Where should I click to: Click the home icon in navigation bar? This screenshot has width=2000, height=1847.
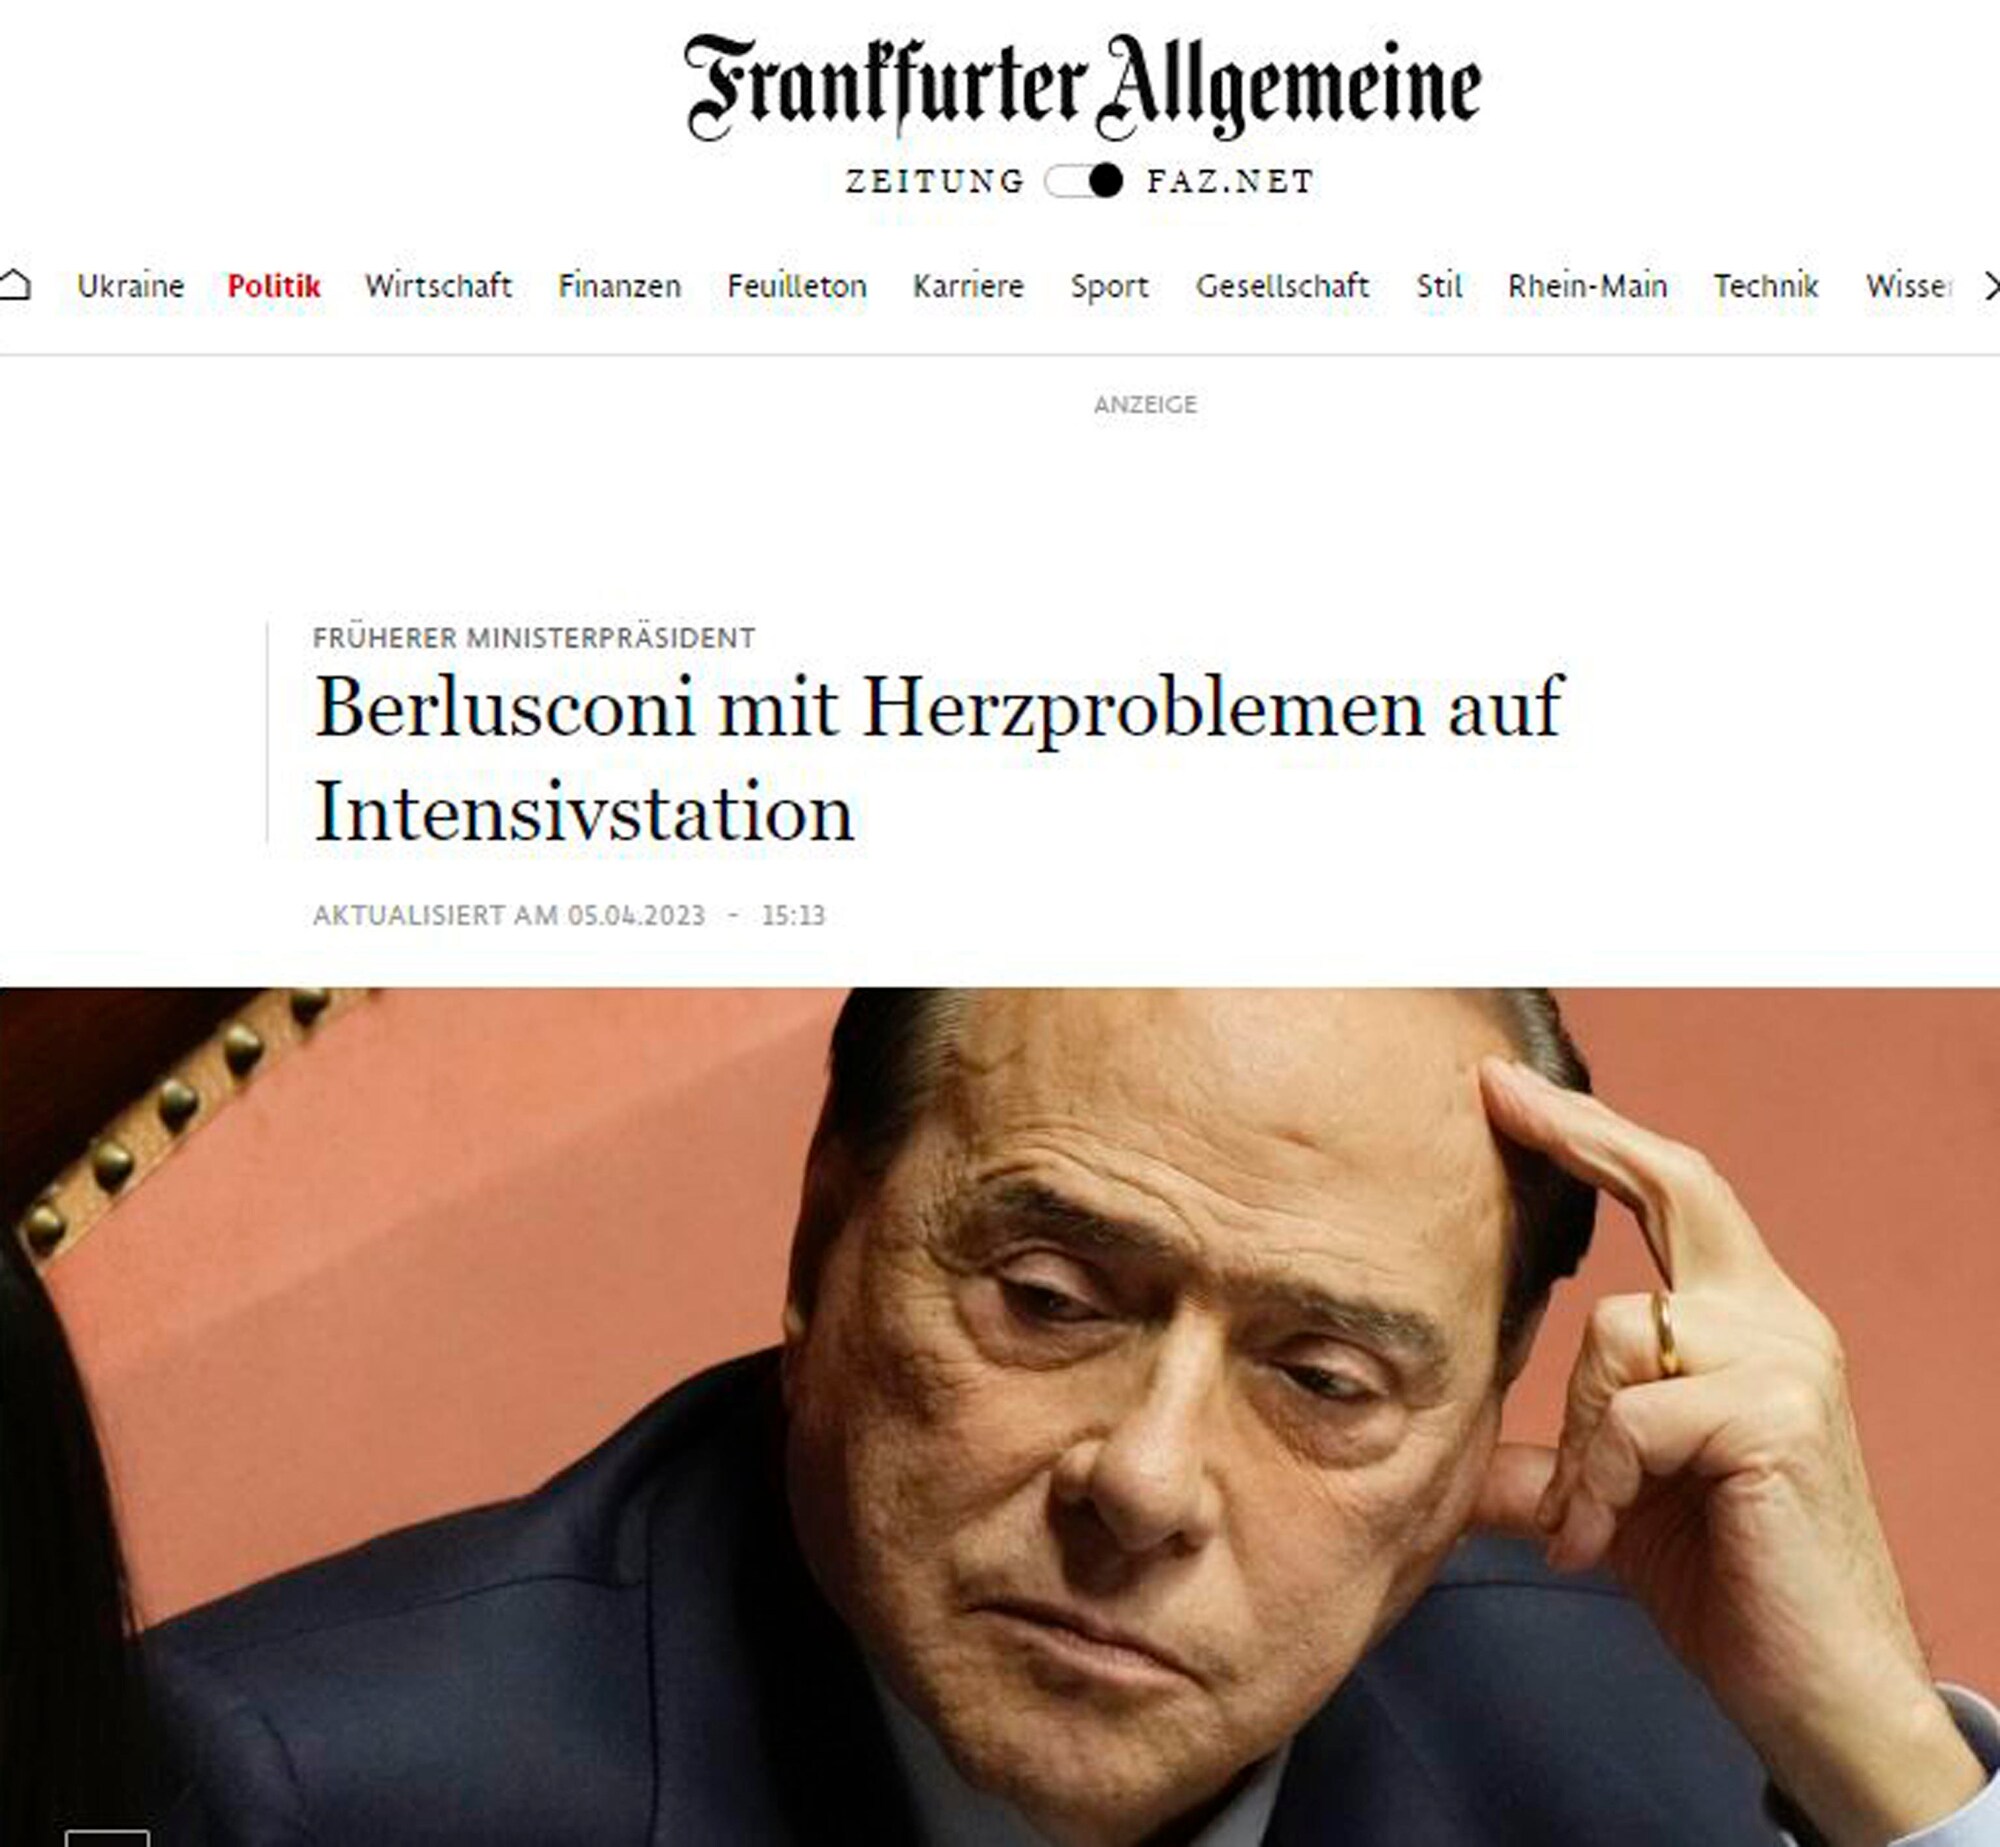pyautogui.click(x=14, y=285)
